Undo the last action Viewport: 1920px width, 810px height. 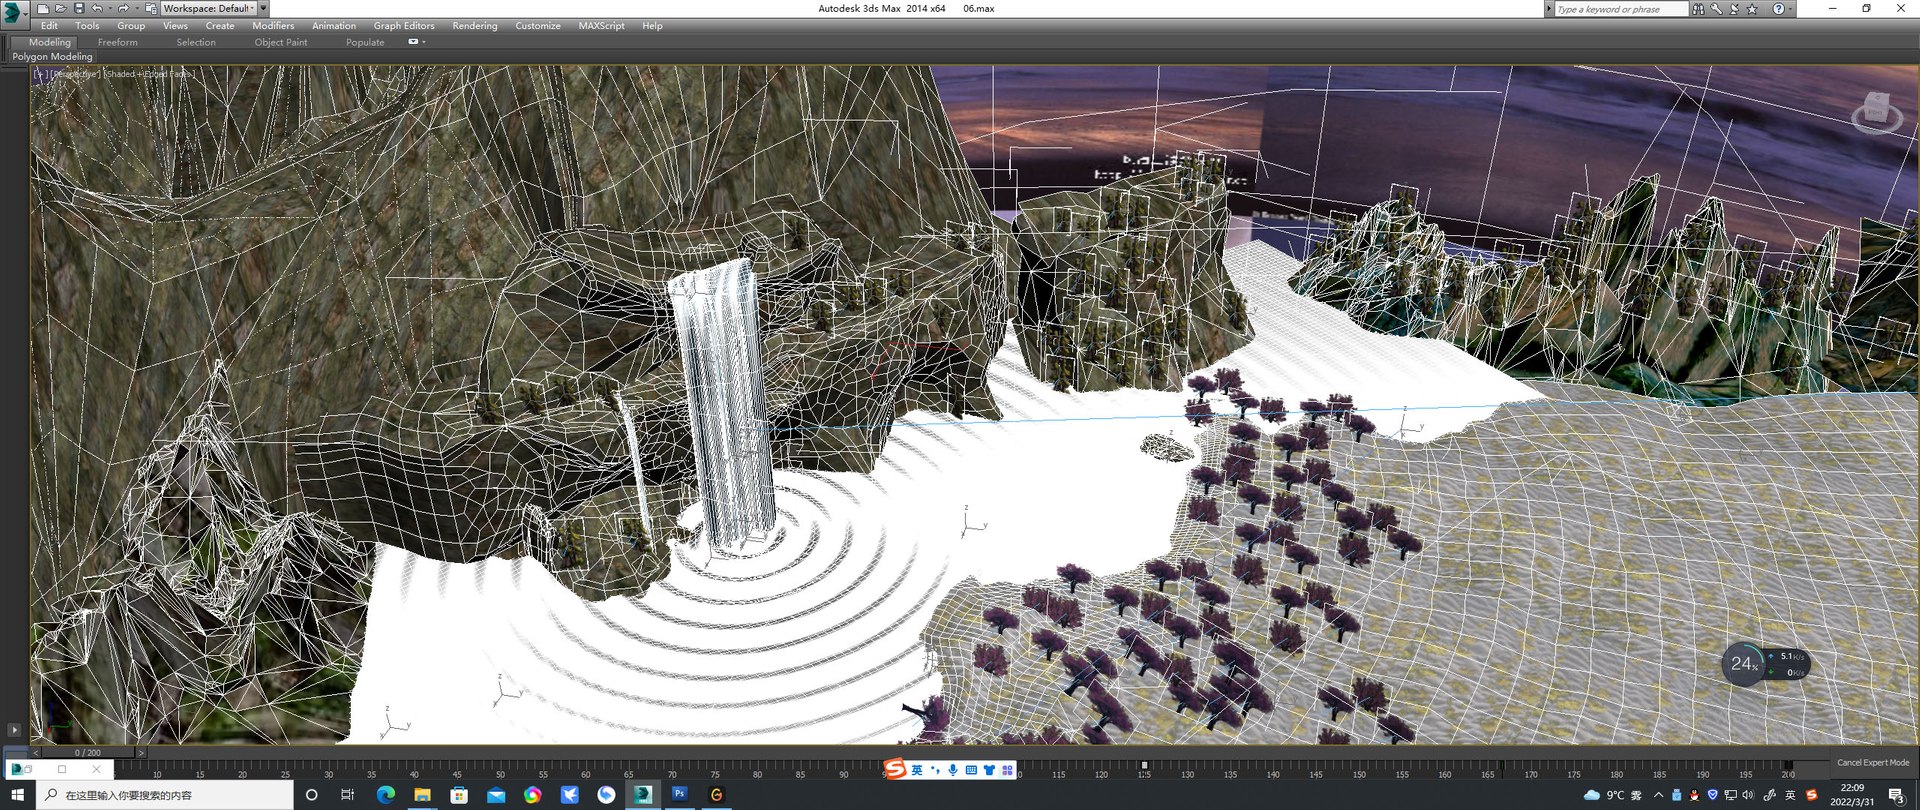point(96,8)
